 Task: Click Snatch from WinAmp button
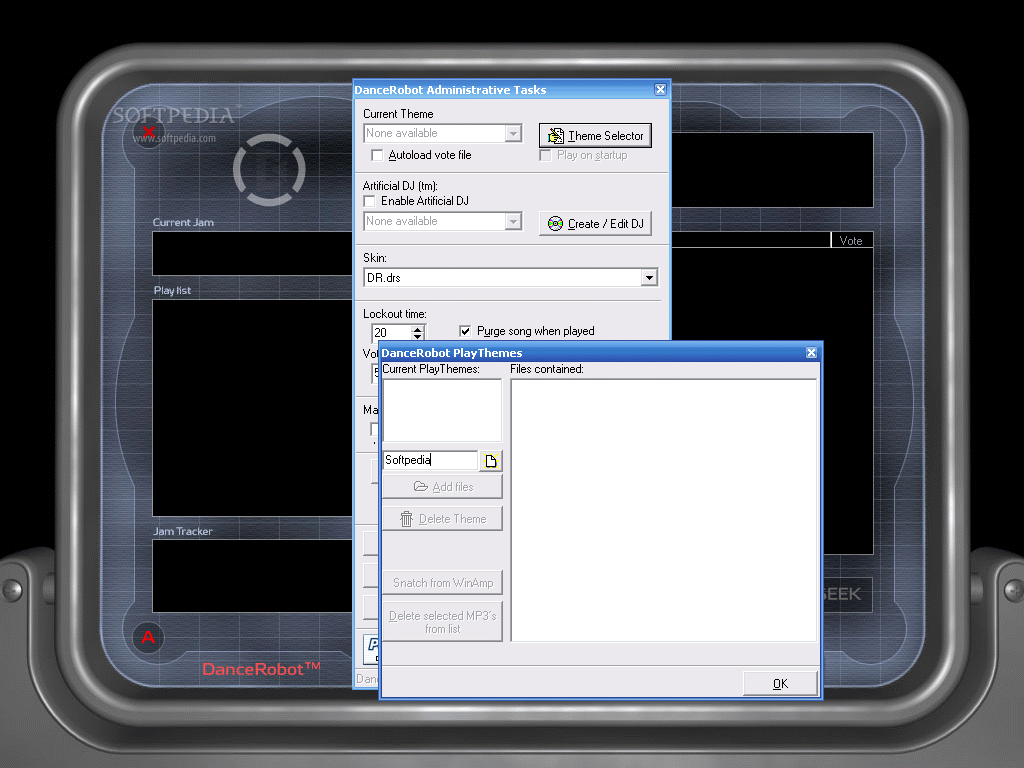pyautogui.click(x=442, y=583)
